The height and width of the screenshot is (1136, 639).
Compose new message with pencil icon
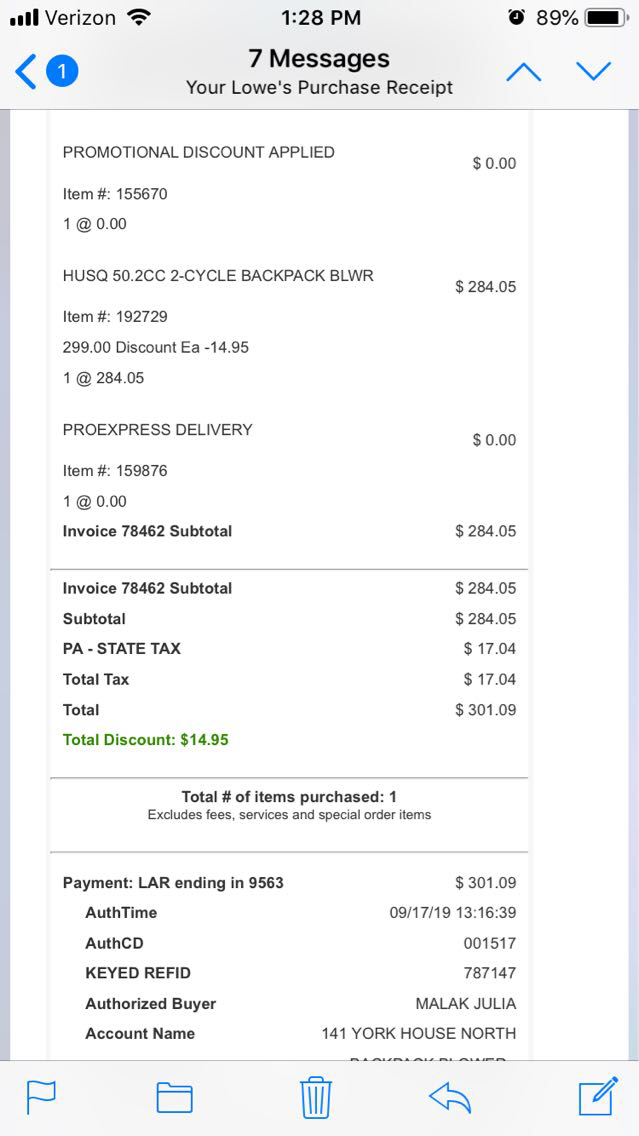598,1097
